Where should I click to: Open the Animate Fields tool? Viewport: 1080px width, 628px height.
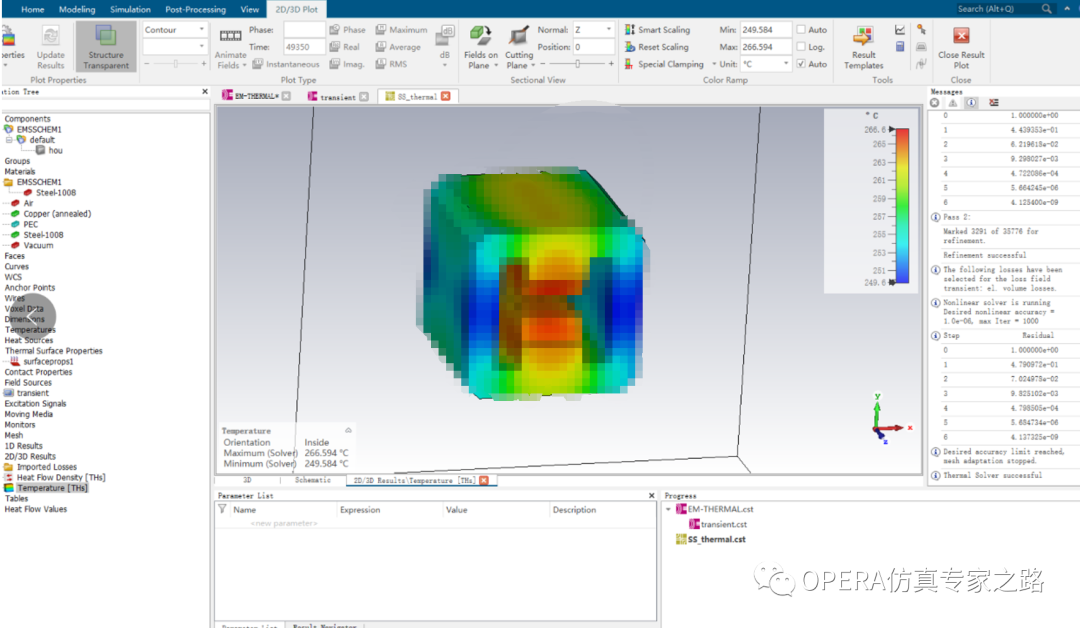click(x=231, y=49)
